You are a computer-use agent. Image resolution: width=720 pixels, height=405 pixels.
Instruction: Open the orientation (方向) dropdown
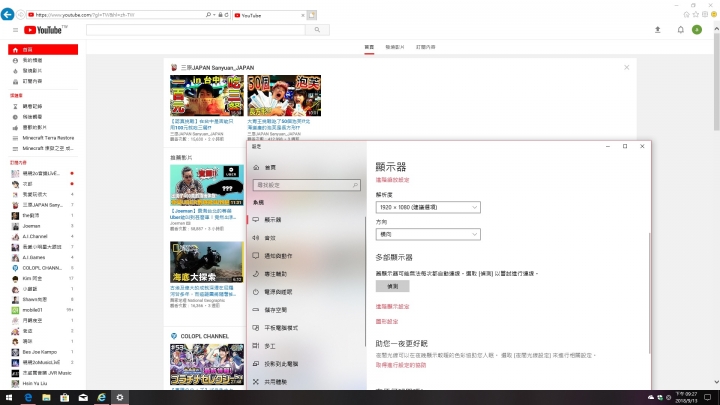428,234
